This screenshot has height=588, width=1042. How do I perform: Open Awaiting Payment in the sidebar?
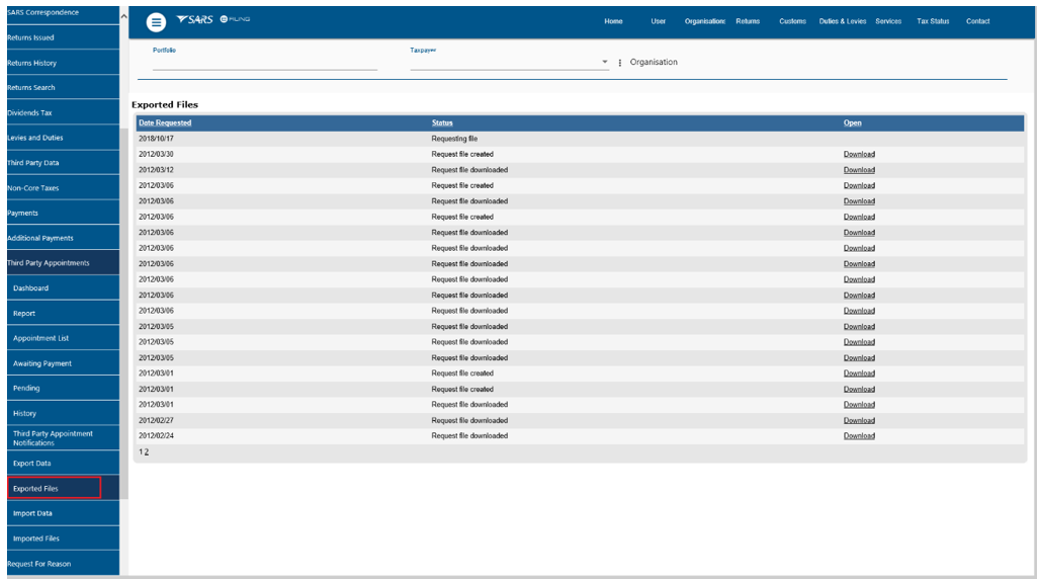pos(42,363)
